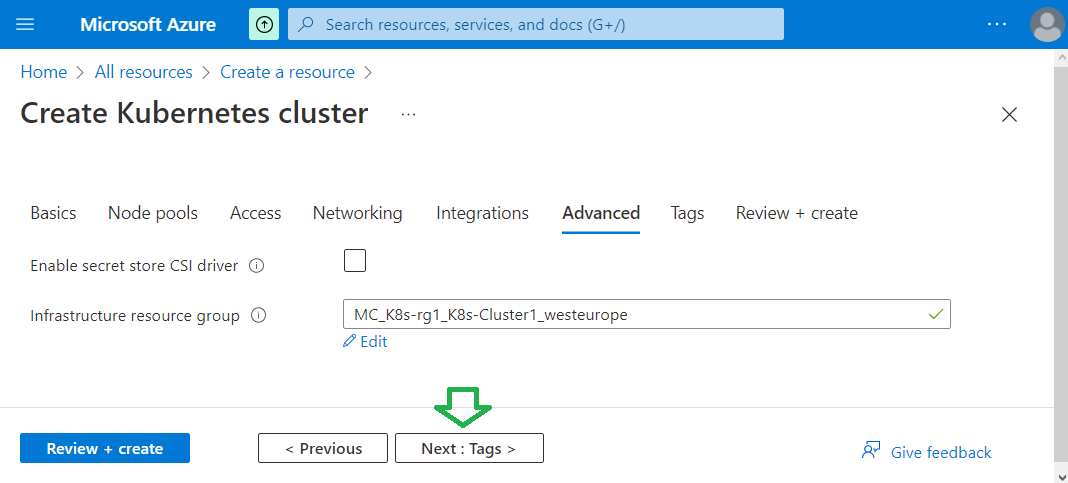Open the Review + create tab

coord(796,213)
